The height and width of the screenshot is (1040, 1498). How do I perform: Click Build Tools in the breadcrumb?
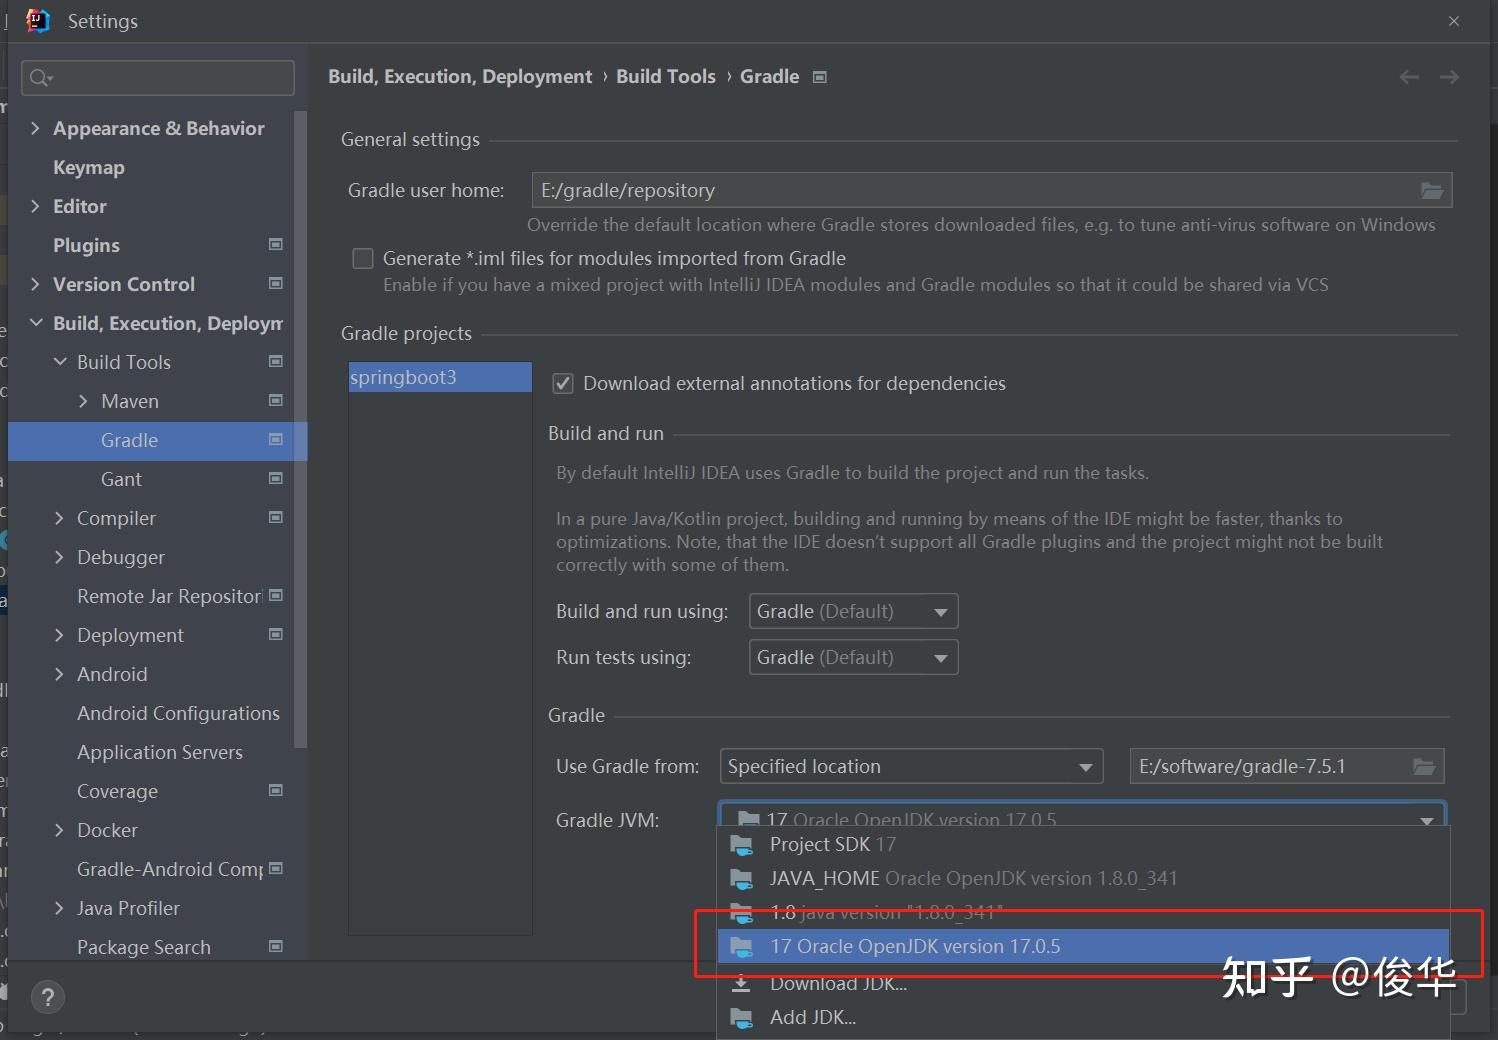pyautogui.click(x=666, y=77)
